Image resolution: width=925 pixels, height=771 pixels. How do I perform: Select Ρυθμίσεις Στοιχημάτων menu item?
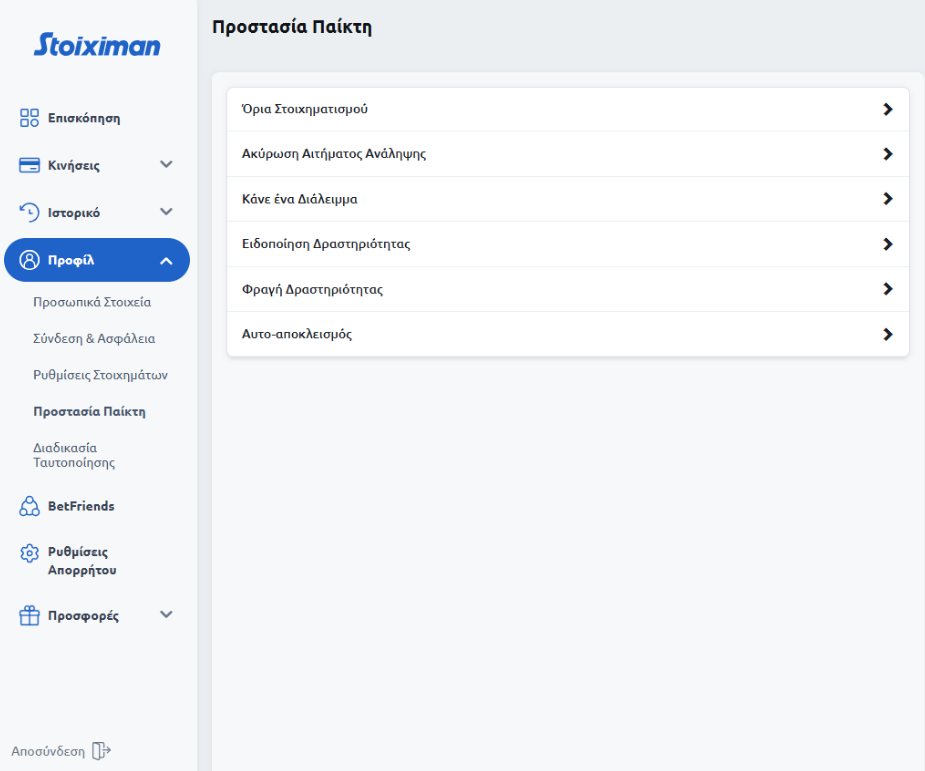100,375
